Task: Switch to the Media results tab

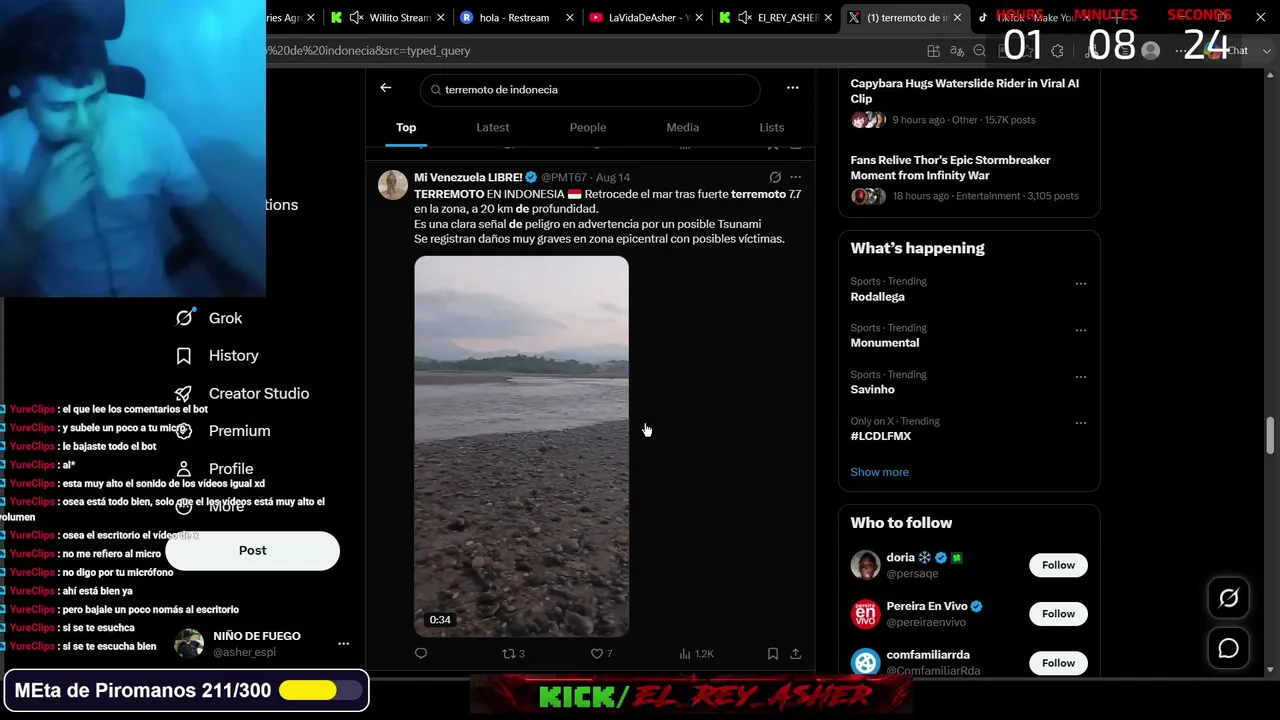Action: point(683,128)
